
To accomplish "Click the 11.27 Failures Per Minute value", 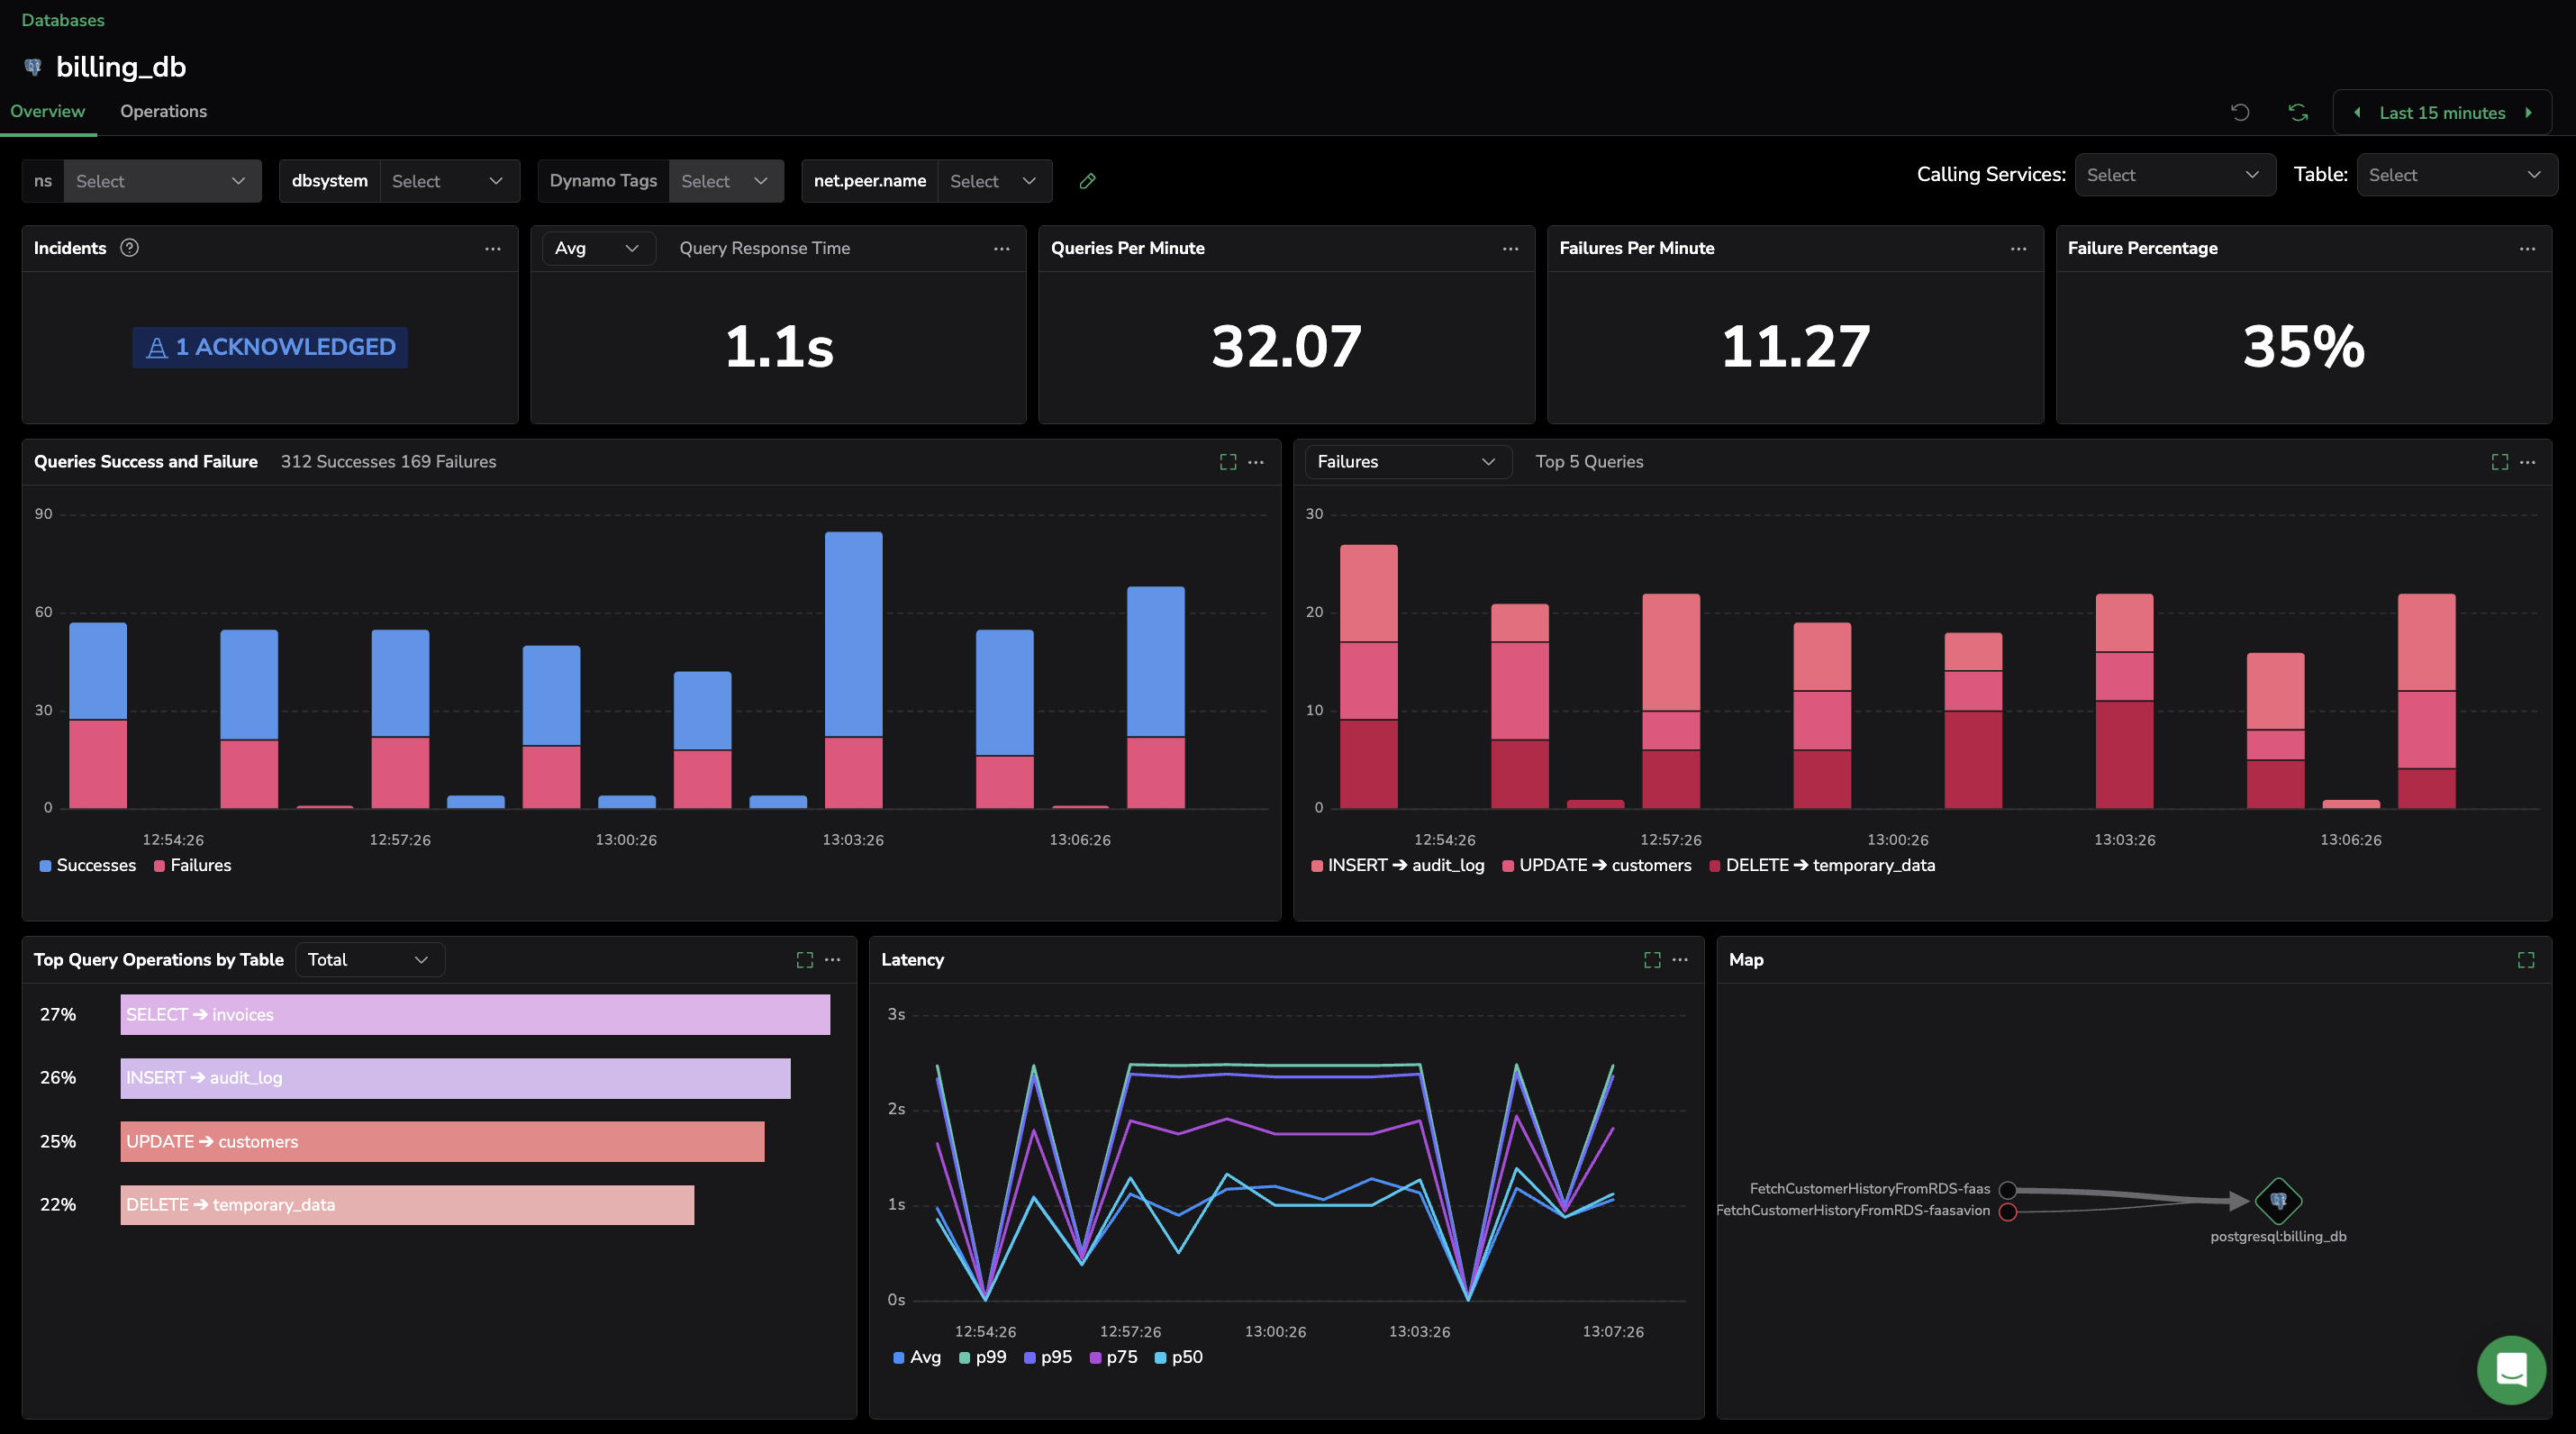I will coord(1796,347).
